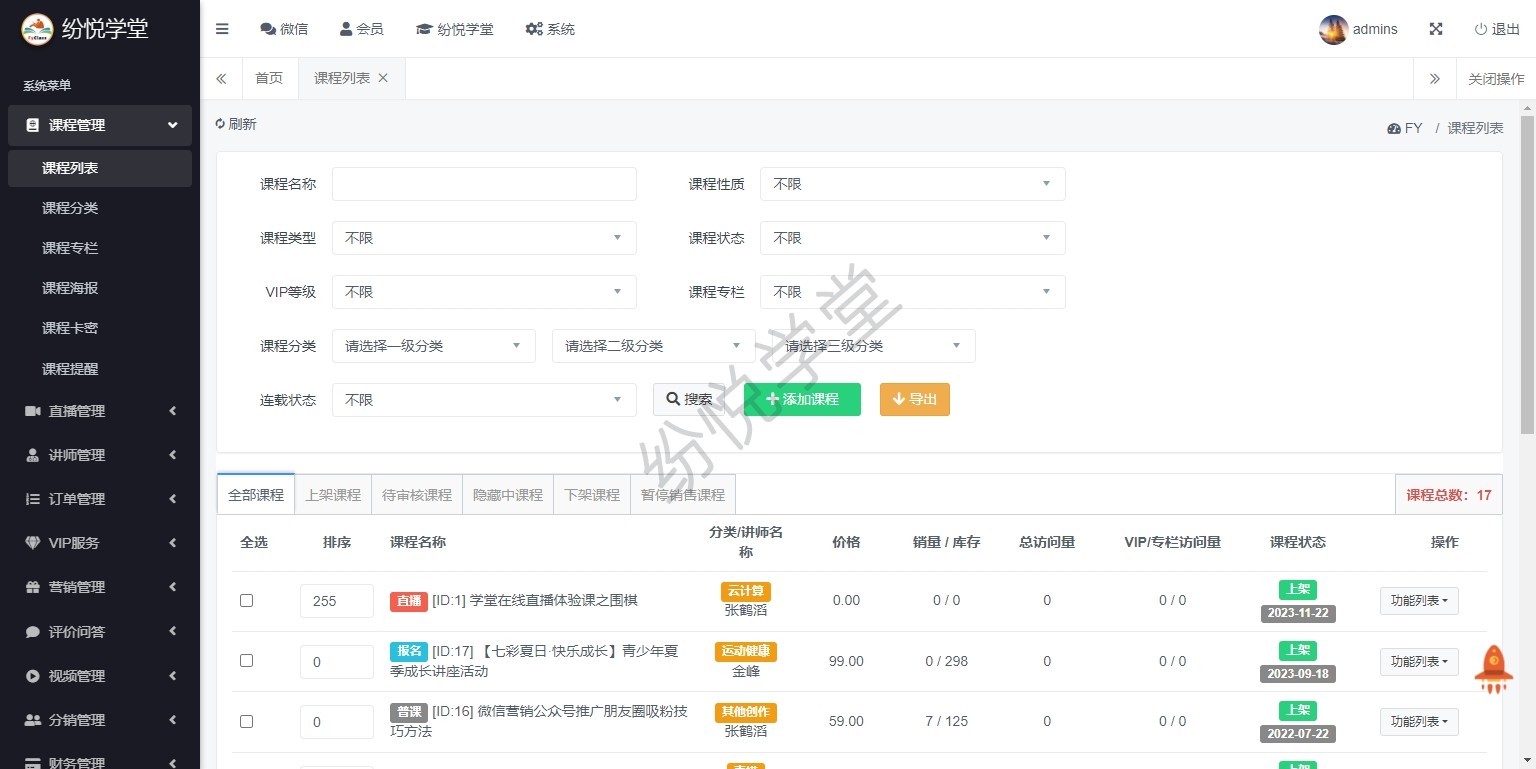The image size is (1536, 769).
Task: Switch to the 上架课程 tab
Action: coord(333,495)
